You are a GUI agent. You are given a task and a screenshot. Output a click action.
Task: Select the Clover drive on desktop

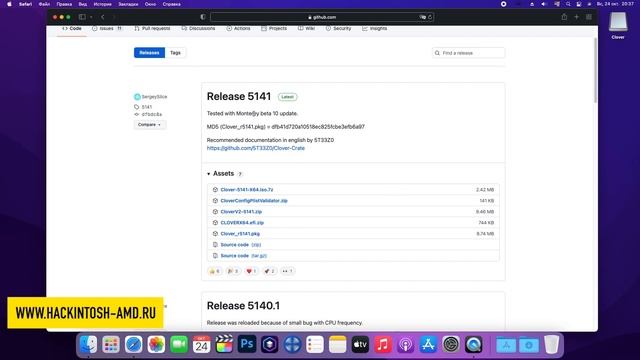pos(618,25)
